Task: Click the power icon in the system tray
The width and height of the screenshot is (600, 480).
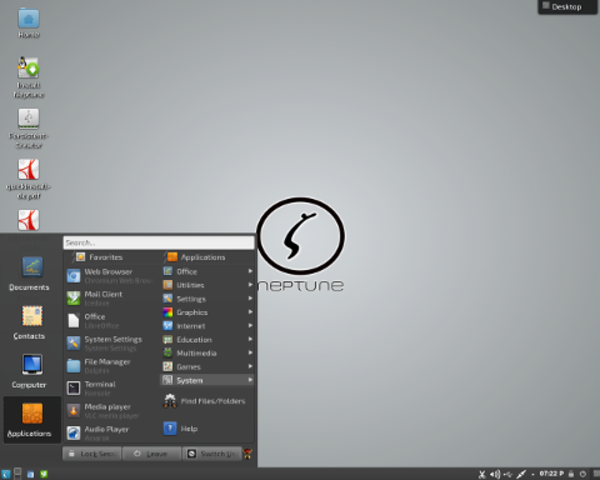Action: [x=582, y=474]
